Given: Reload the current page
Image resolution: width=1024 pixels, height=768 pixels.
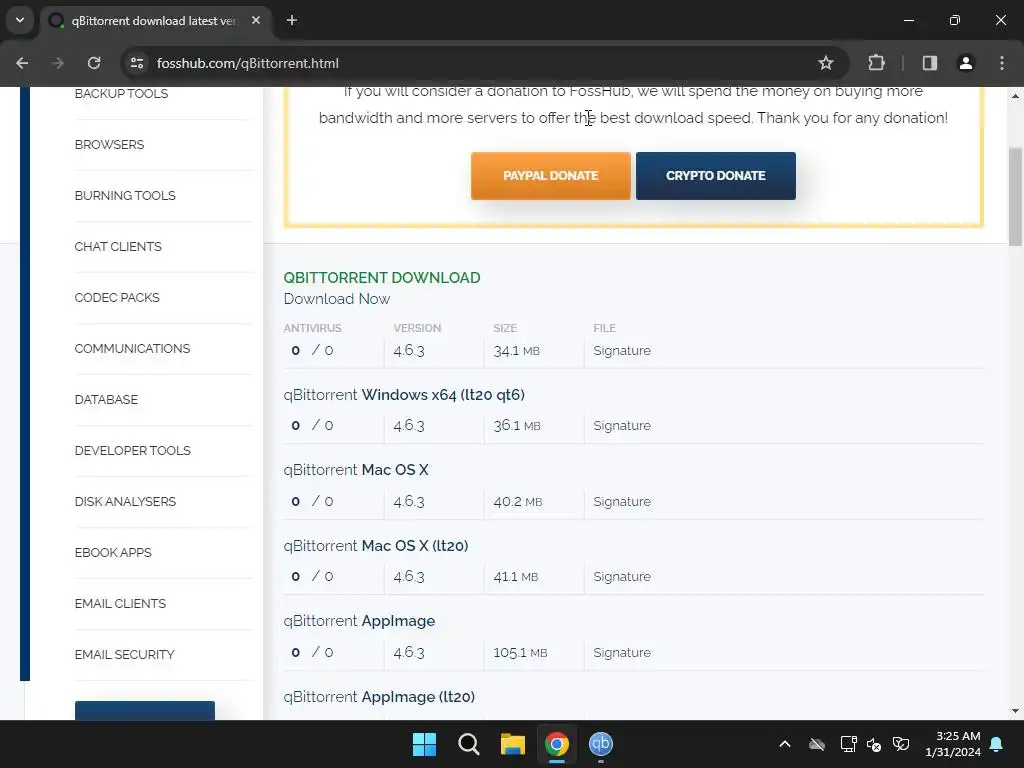Looking at the screenshot, I should tap(94, 63).
